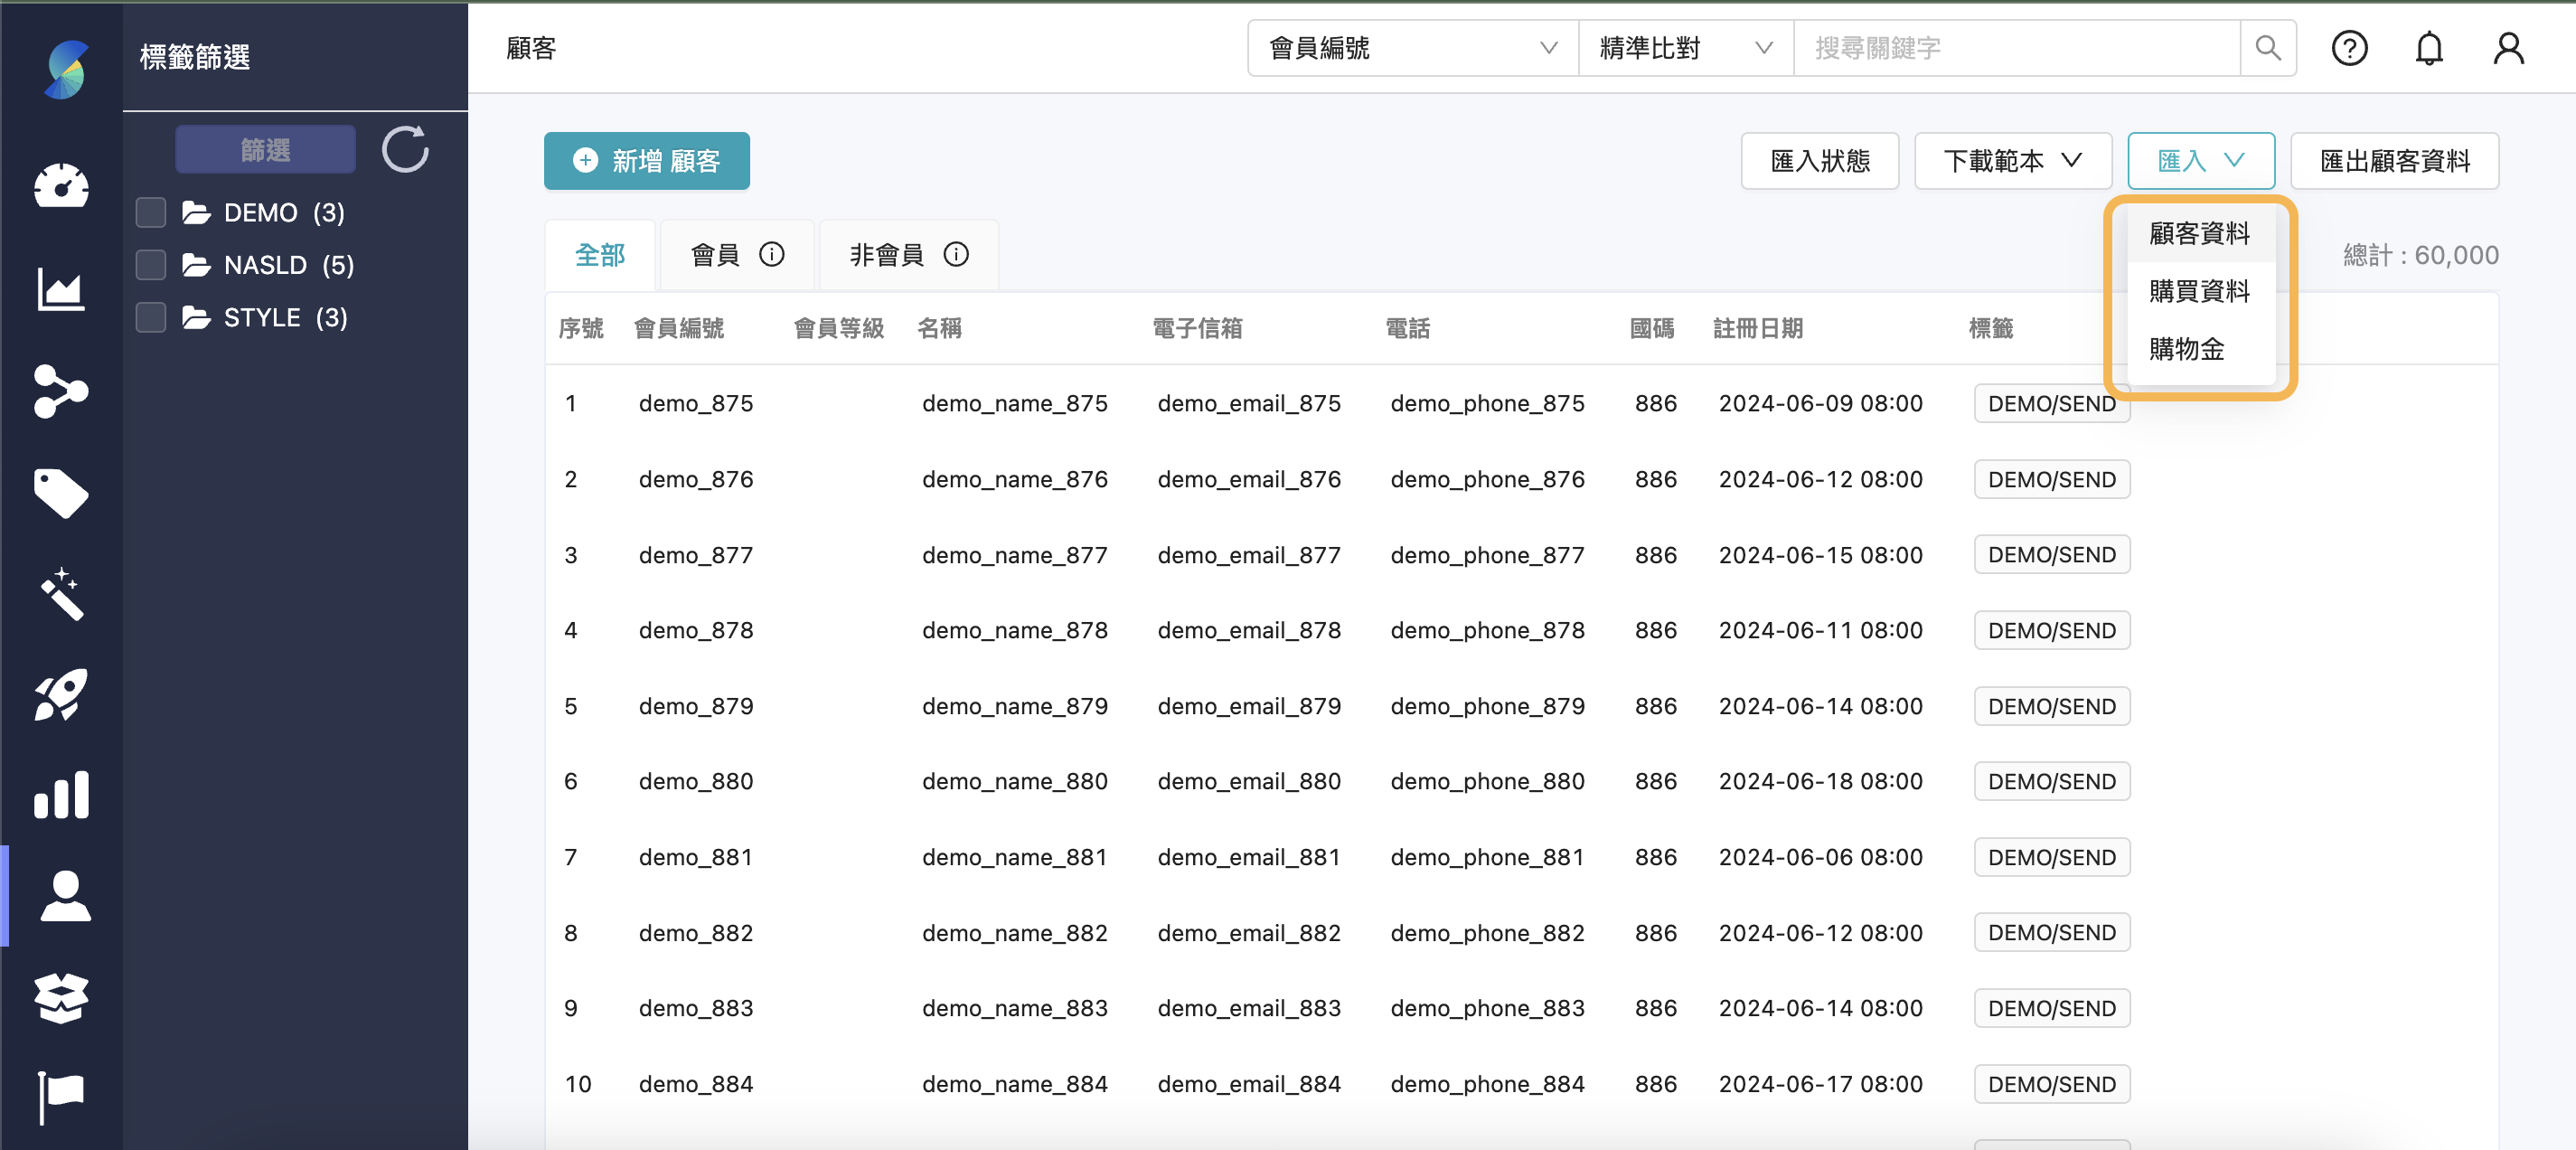2576x1150 pixels.
Task: Select the rocket campaign icon in sidebar
Action: 61,695
